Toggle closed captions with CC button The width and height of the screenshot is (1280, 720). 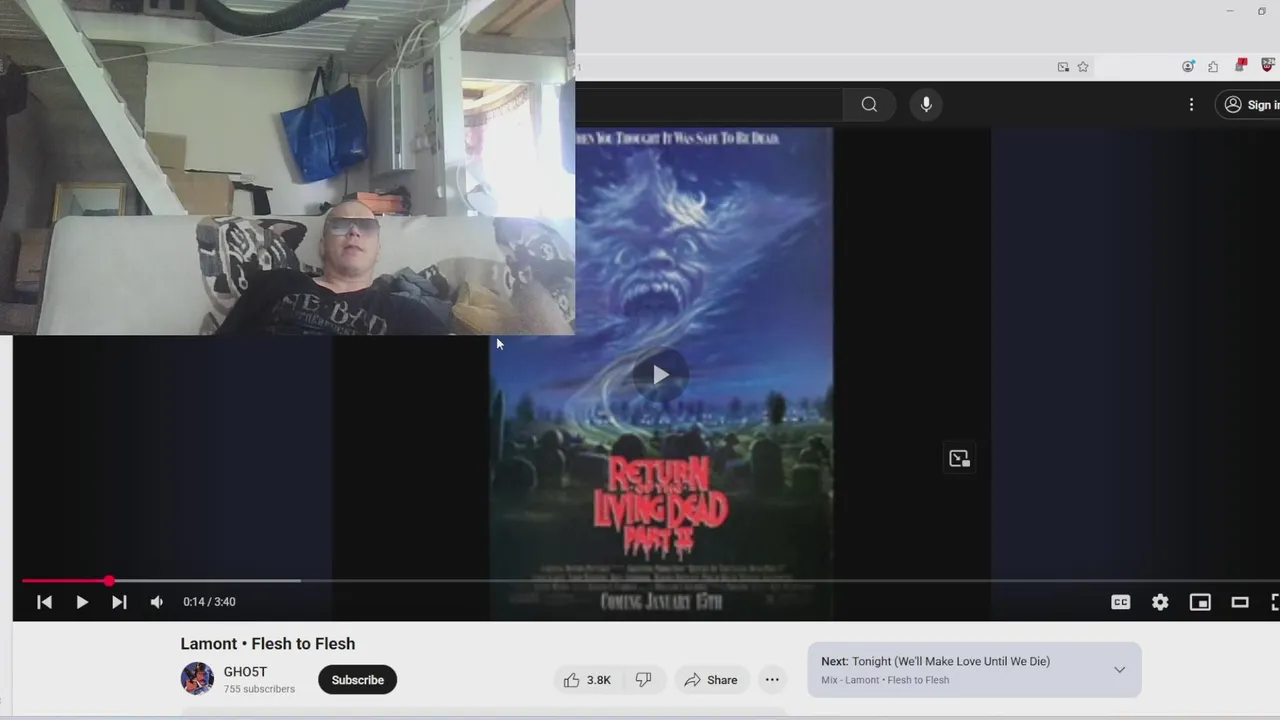1121,602
